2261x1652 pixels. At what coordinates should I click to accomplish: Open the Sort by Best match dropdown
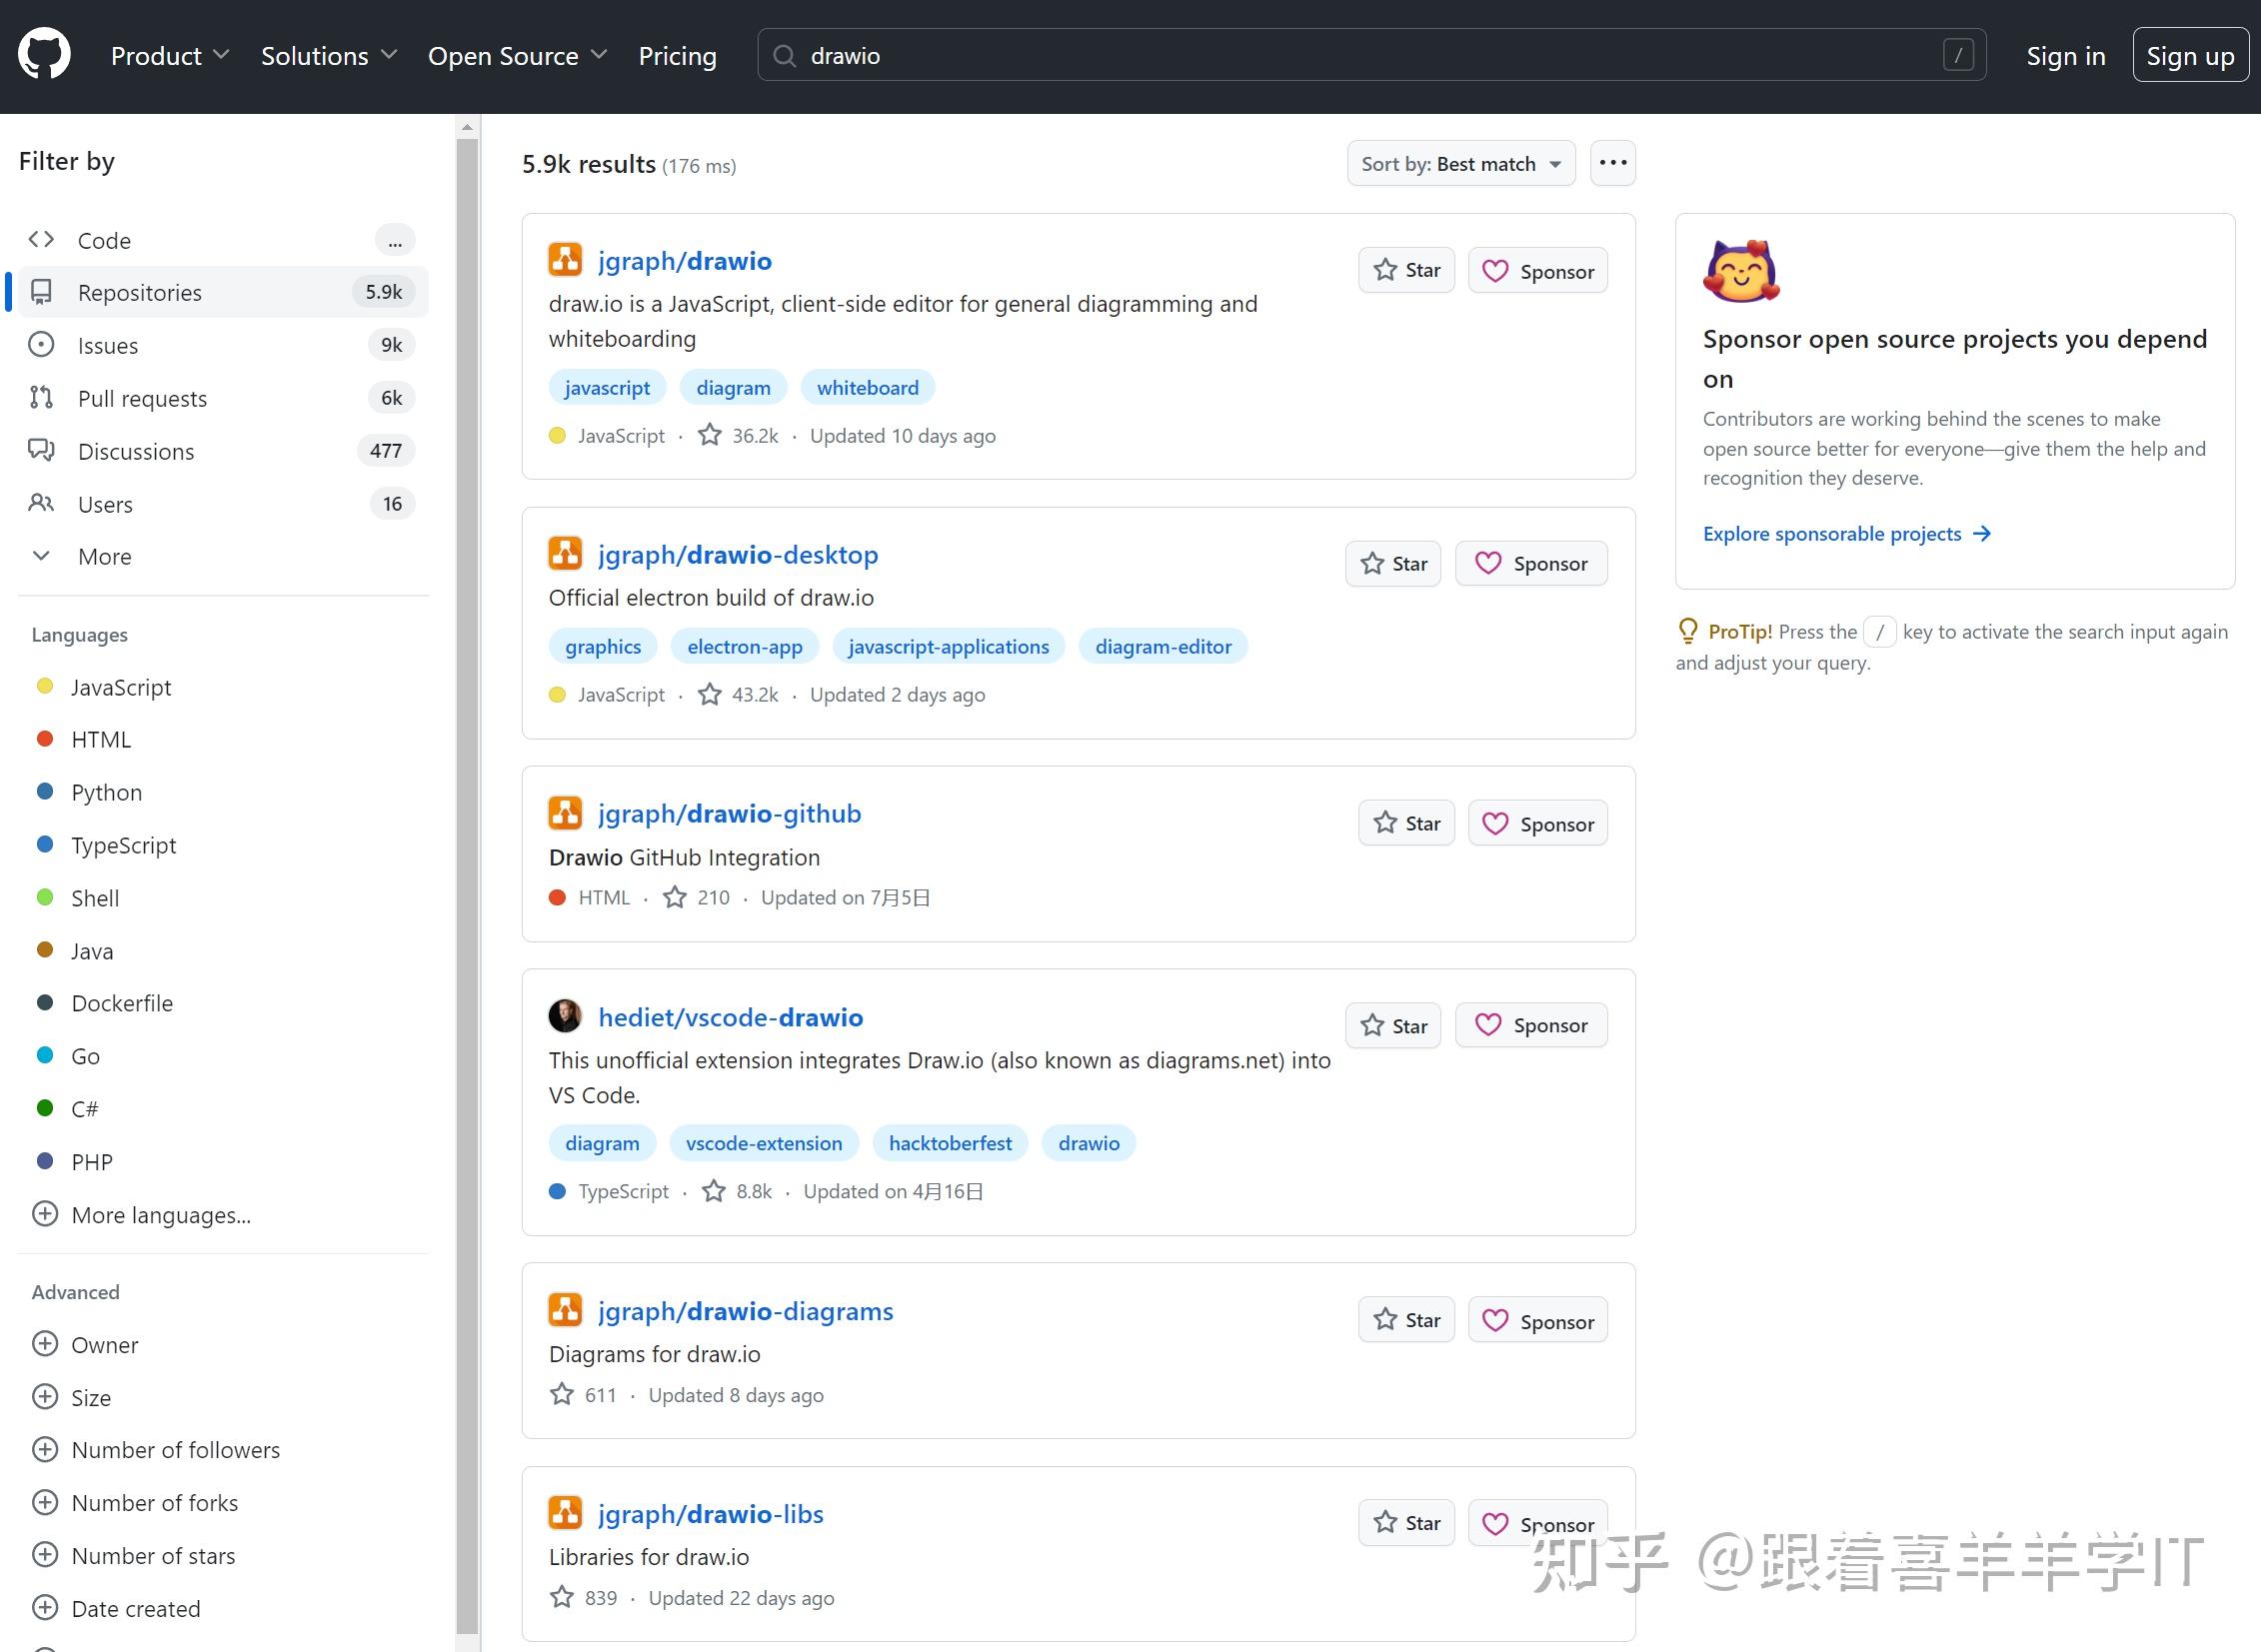[1460, 164]
